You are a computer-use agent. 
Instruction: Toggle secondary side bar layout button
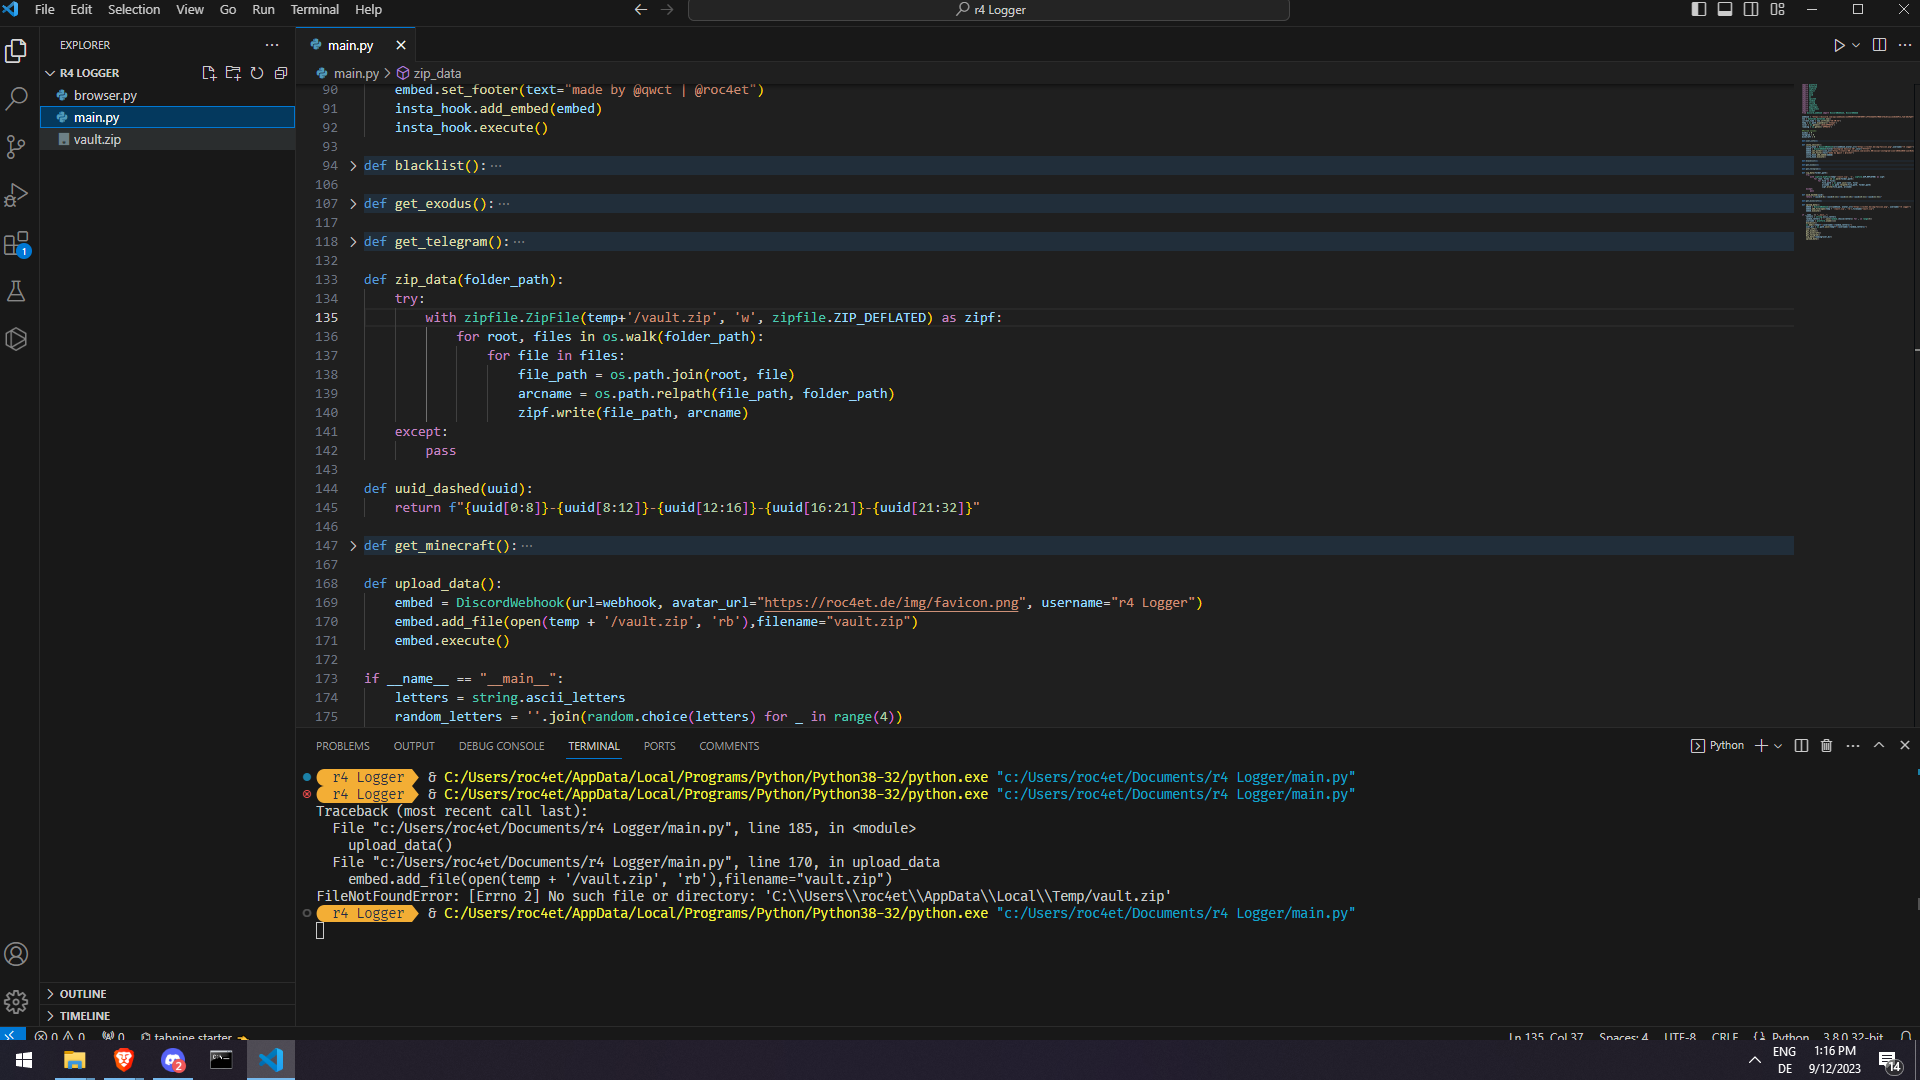coord(1751,10)
